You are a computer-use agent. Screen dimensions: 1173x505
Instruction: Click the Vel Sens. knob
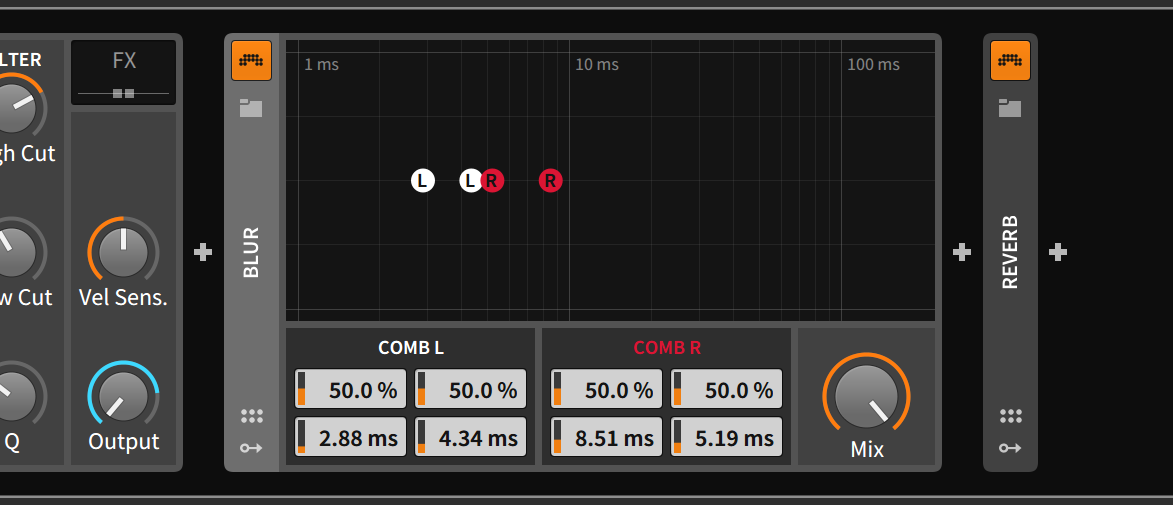123,253
